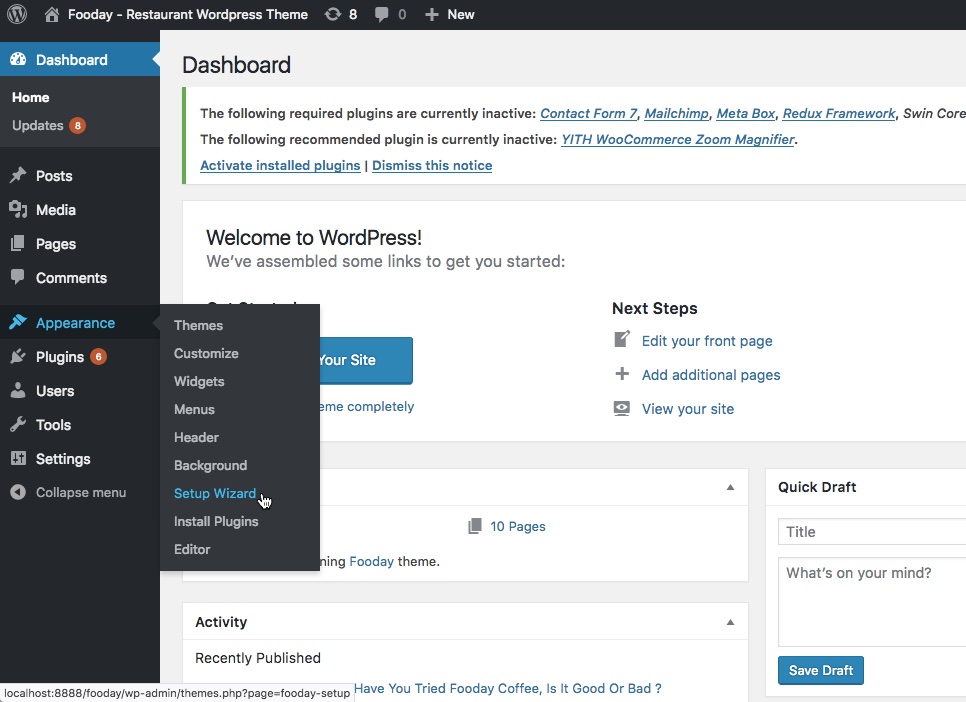The height and width of the screenshot is (702, 966).
Task: Open the Settings menu label
Action: (x=63, y=459)
